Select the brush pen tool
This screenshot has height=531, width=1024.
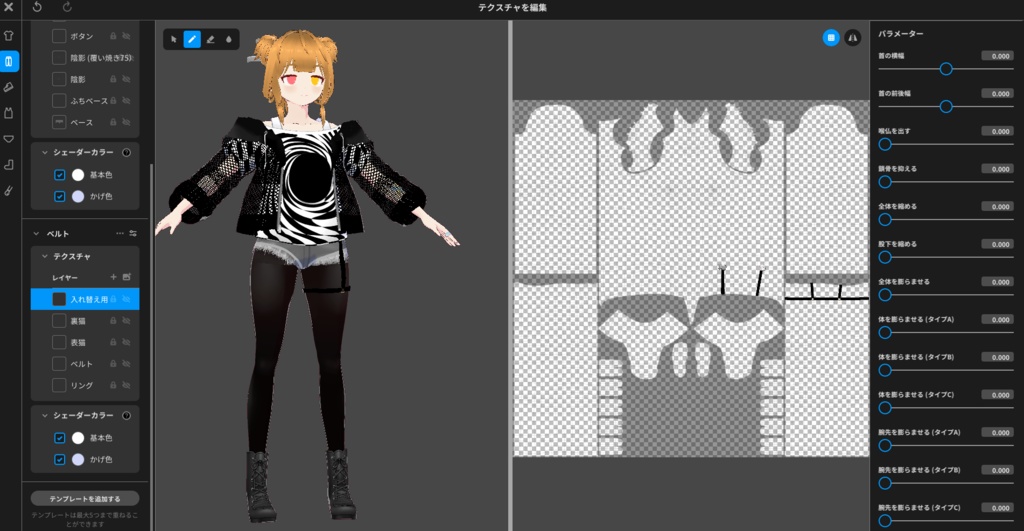coord(192,39)
